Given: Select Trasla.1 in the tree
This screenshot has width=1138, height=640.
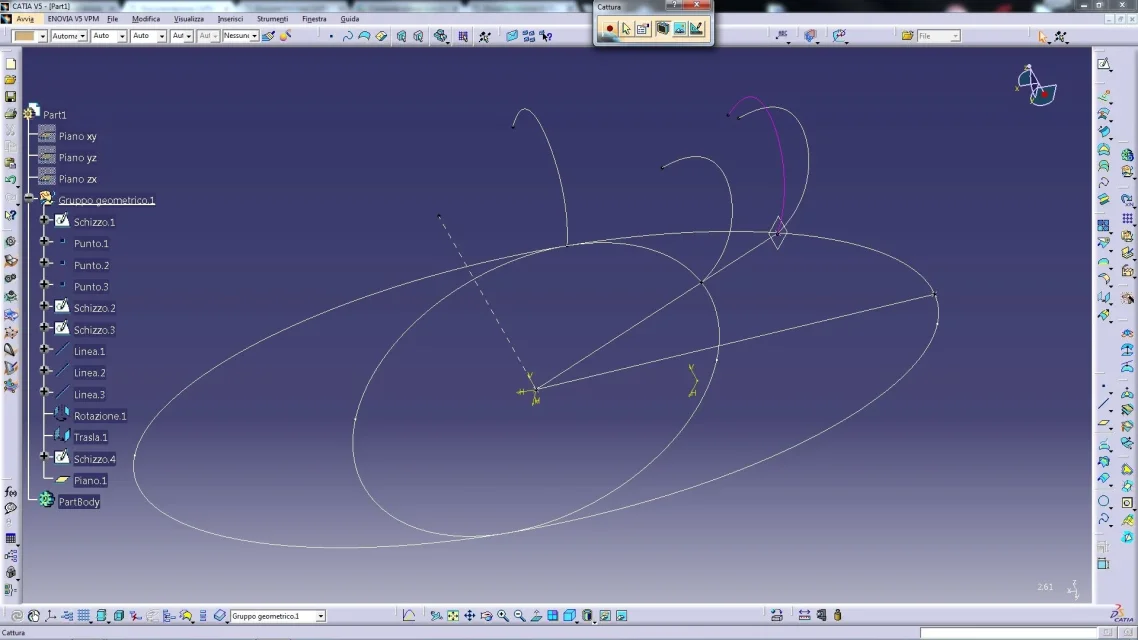Looking at the screenshot, I should click(91, 438).
